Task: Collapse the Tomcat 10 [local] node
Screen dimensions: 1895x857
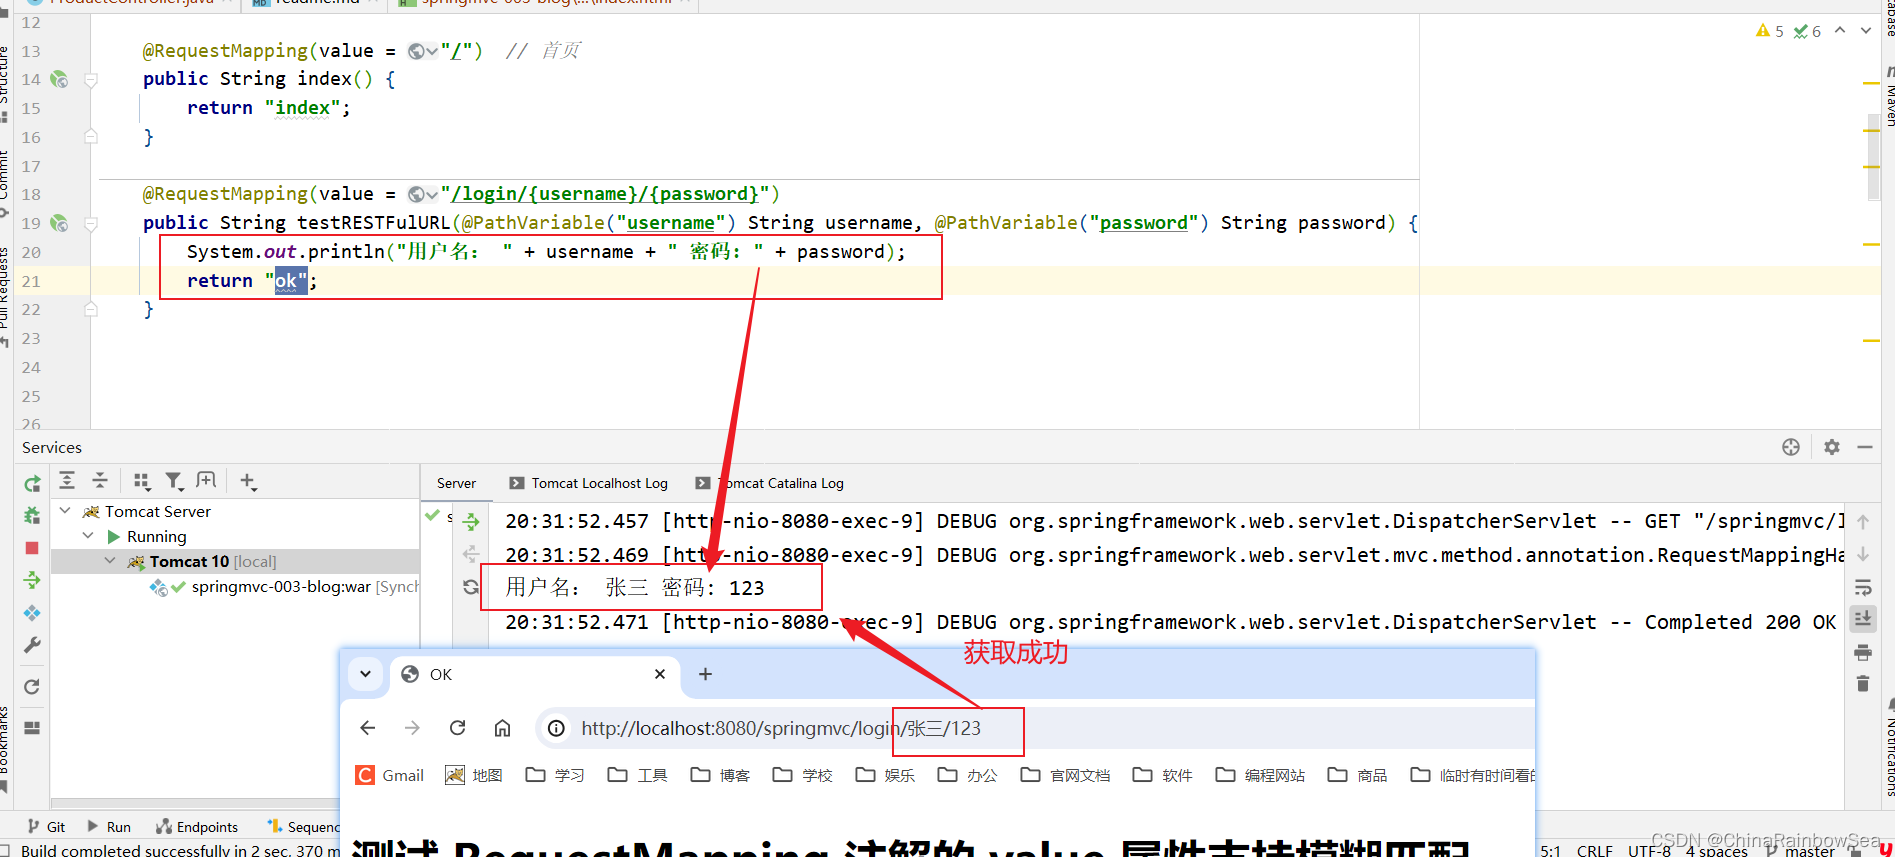Action: pos(110,561)
